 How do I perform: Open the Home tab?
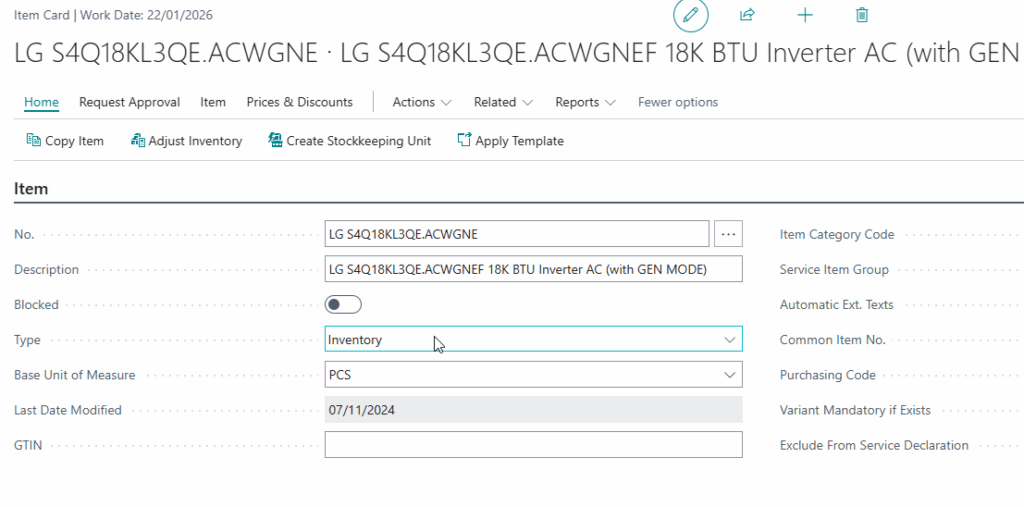pyautogui.click(x=41, y=102)
